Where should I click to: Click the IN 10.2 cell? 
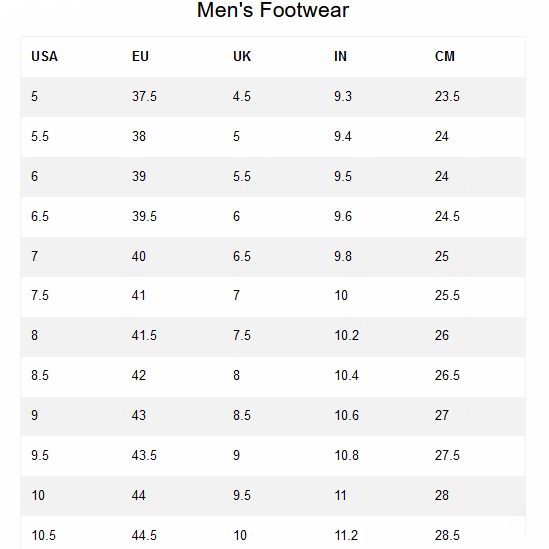(347, 335)
